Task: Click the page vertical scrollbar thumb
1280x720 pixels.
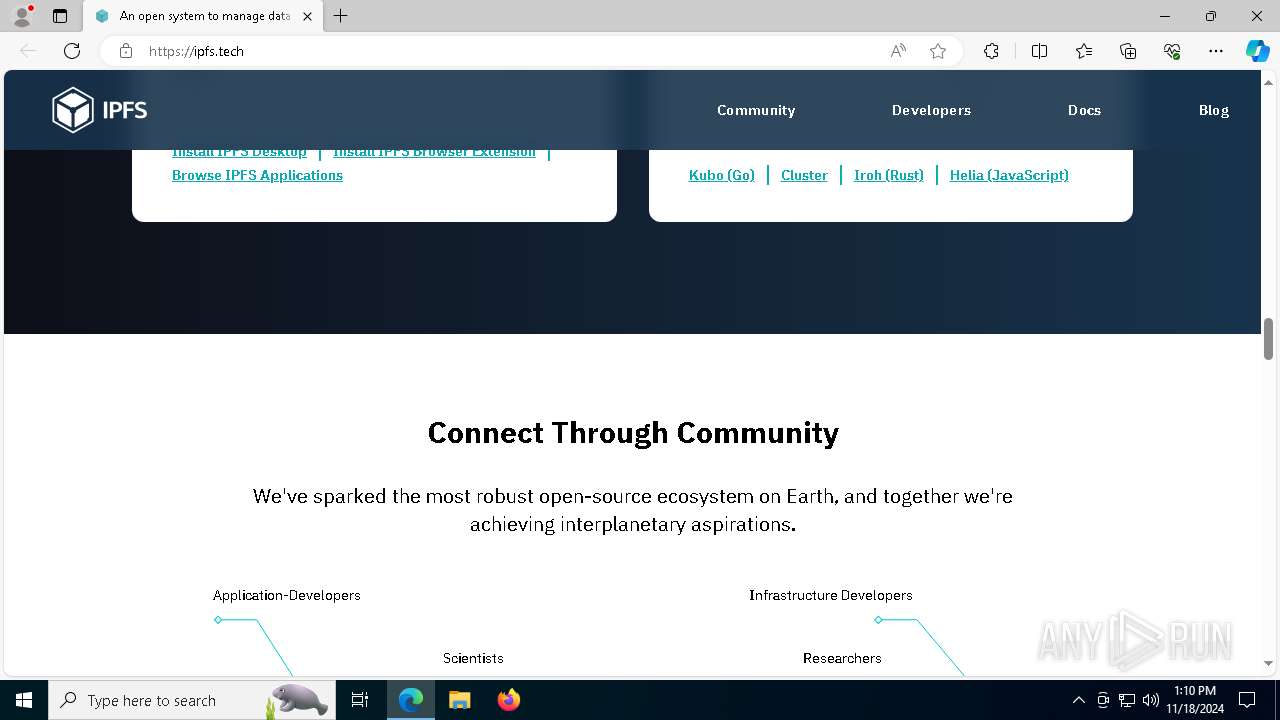Action: [1268, 339]
